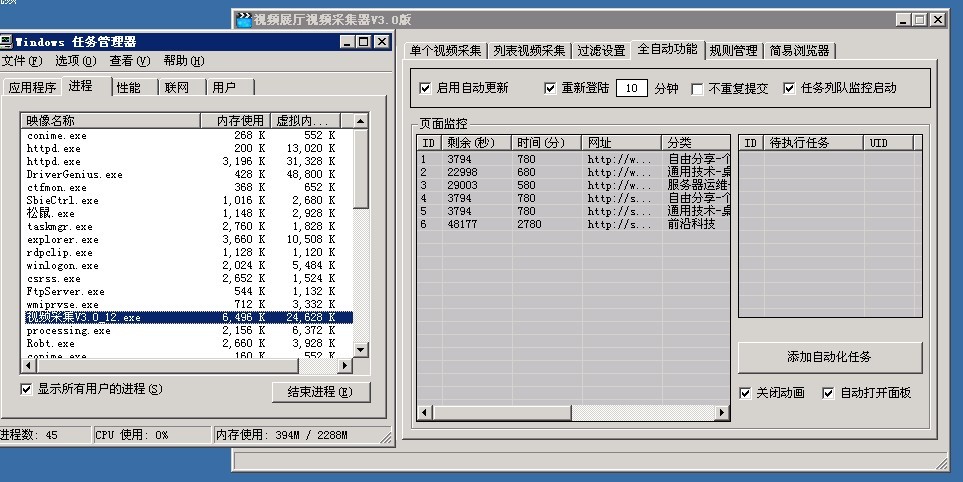This screenshot has height=482, width=963.
Task: Select winlogon.exe process row
Action: click(x=189, y=266)
